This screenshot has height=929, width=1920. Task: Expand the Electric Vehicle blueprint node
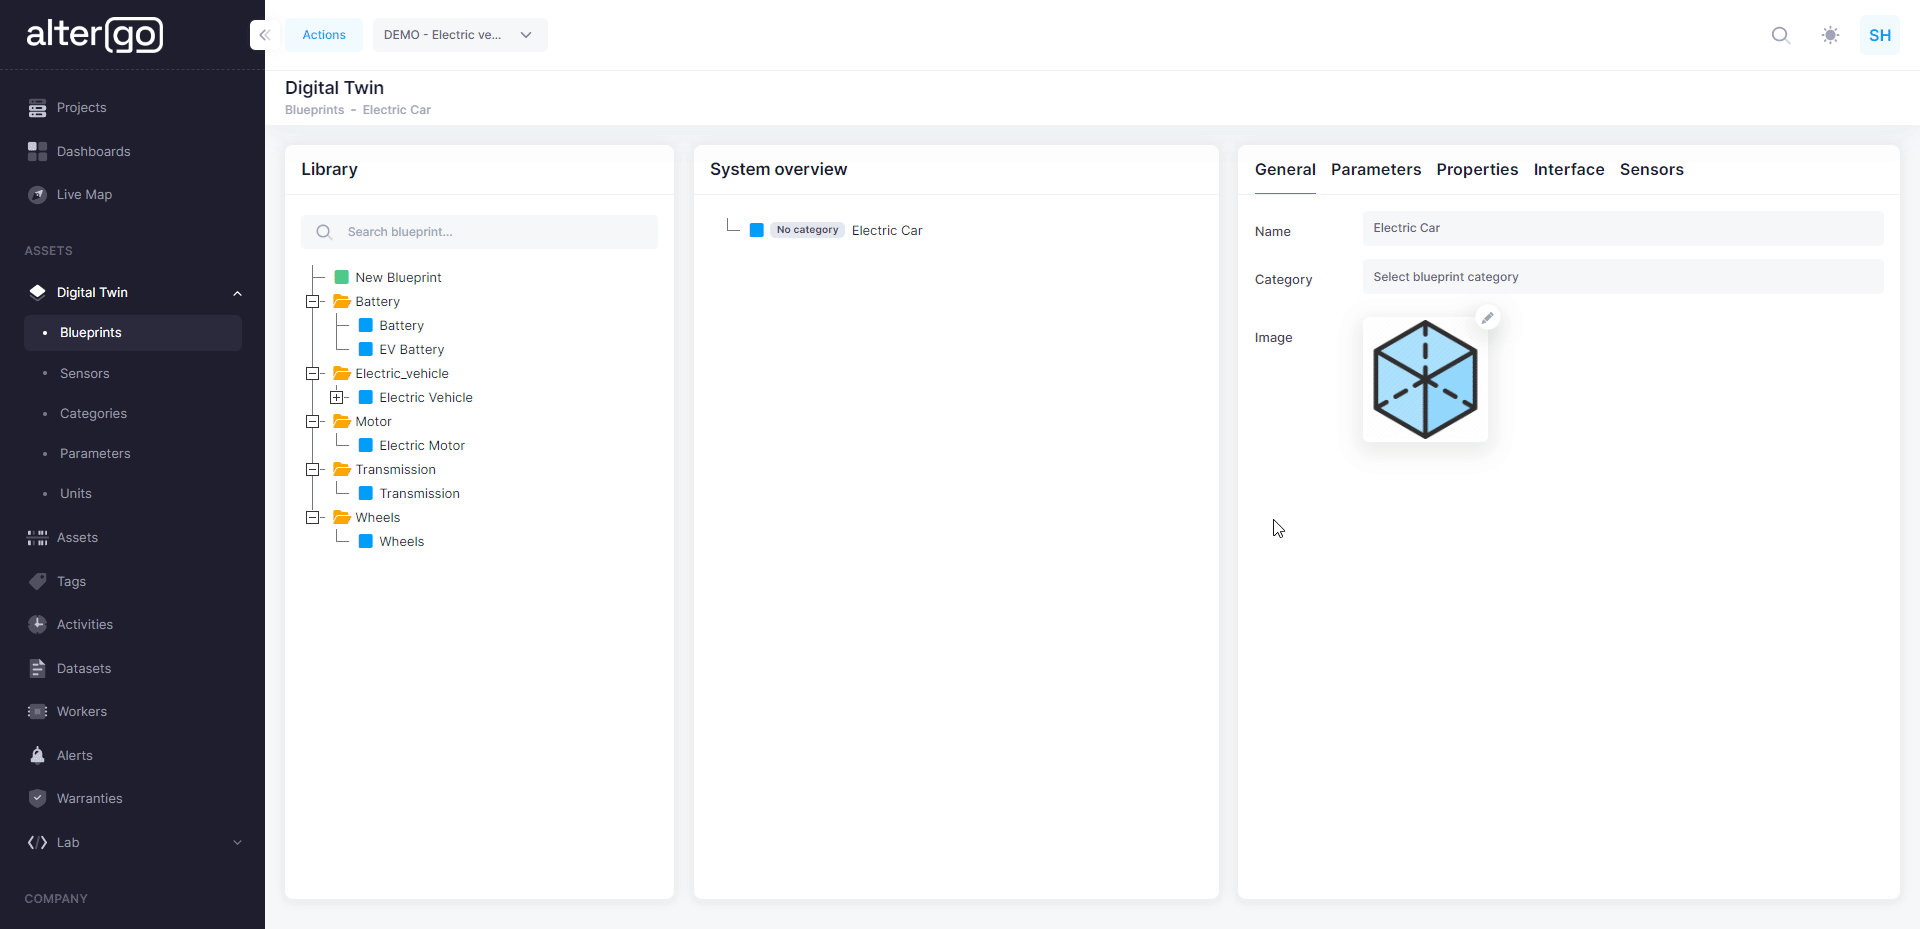pos(337,398)
